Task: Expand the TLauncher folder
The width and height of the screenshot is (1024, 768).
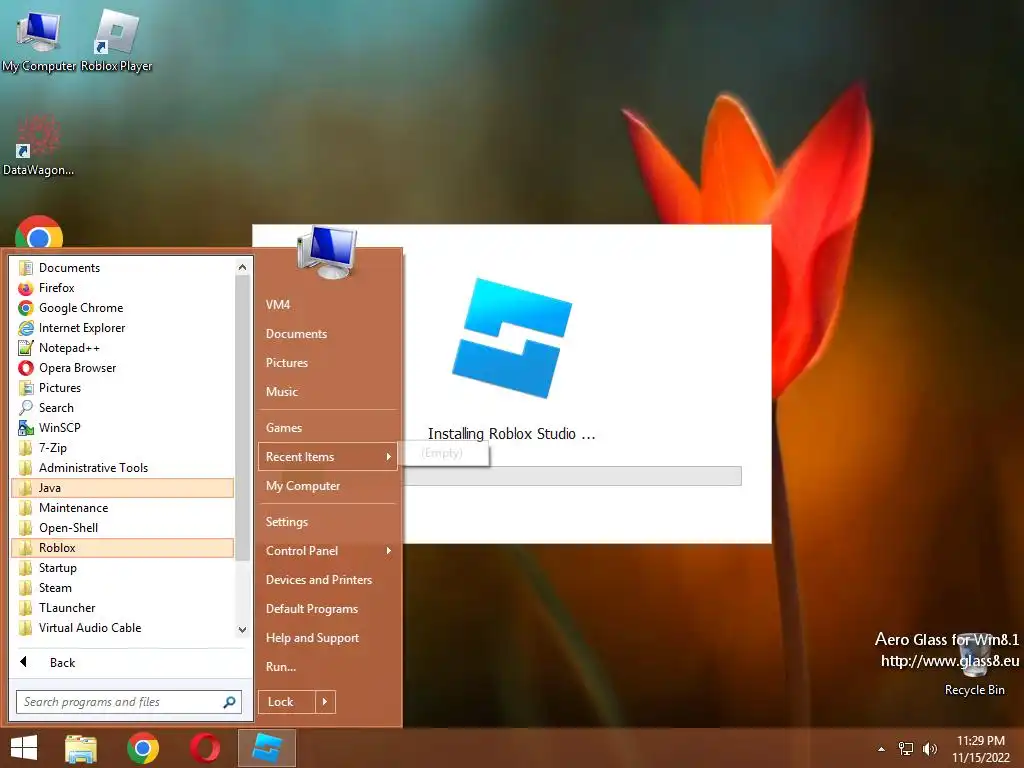Action: pos(123,608)
